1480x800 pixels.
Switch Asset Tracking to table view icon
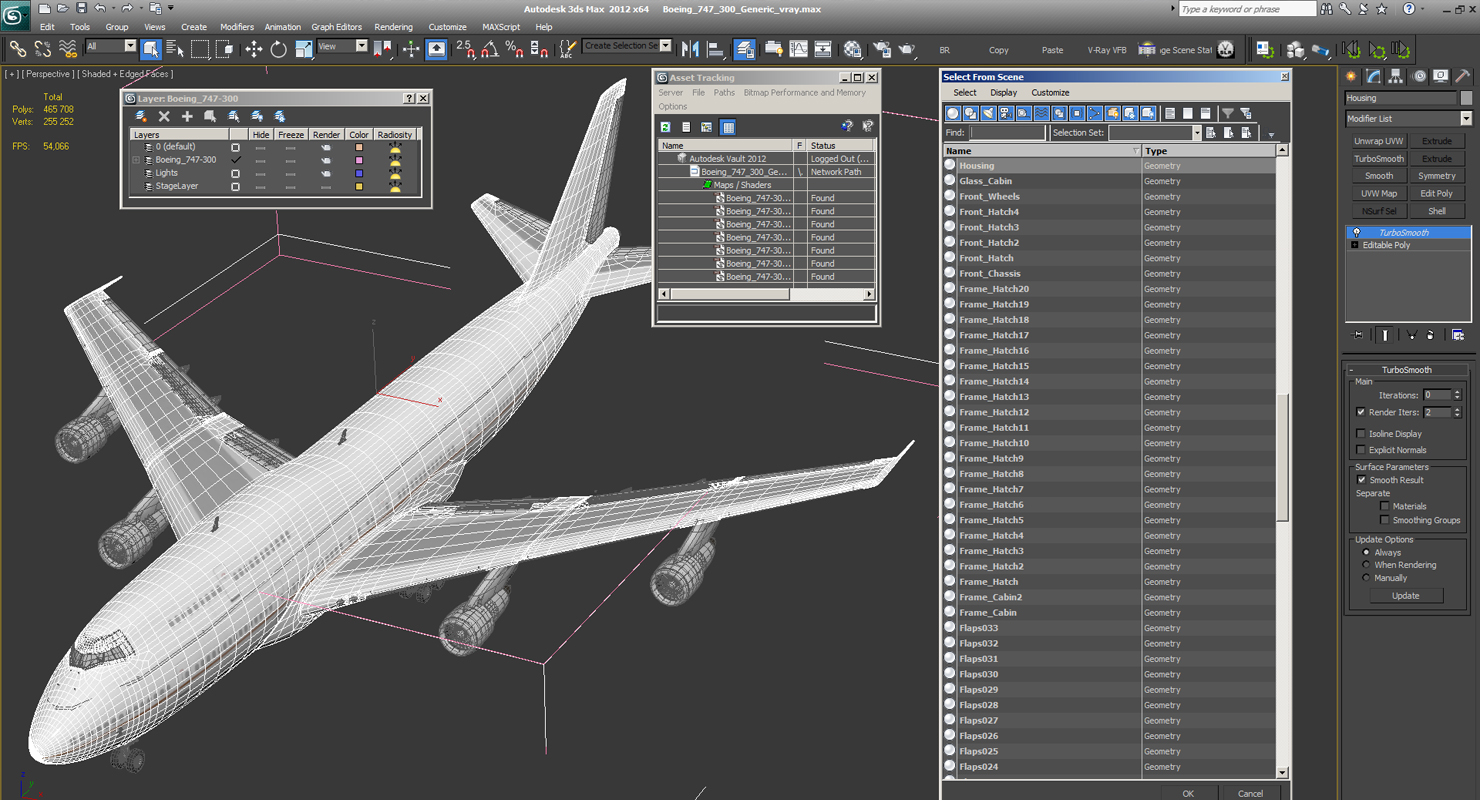click(x=728, y=127)
